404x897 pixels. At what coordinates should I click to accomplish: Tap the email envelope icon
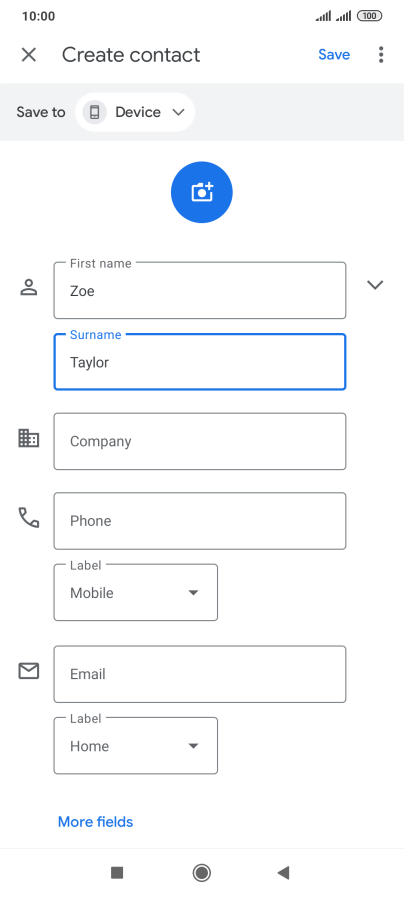coord(29,670)
